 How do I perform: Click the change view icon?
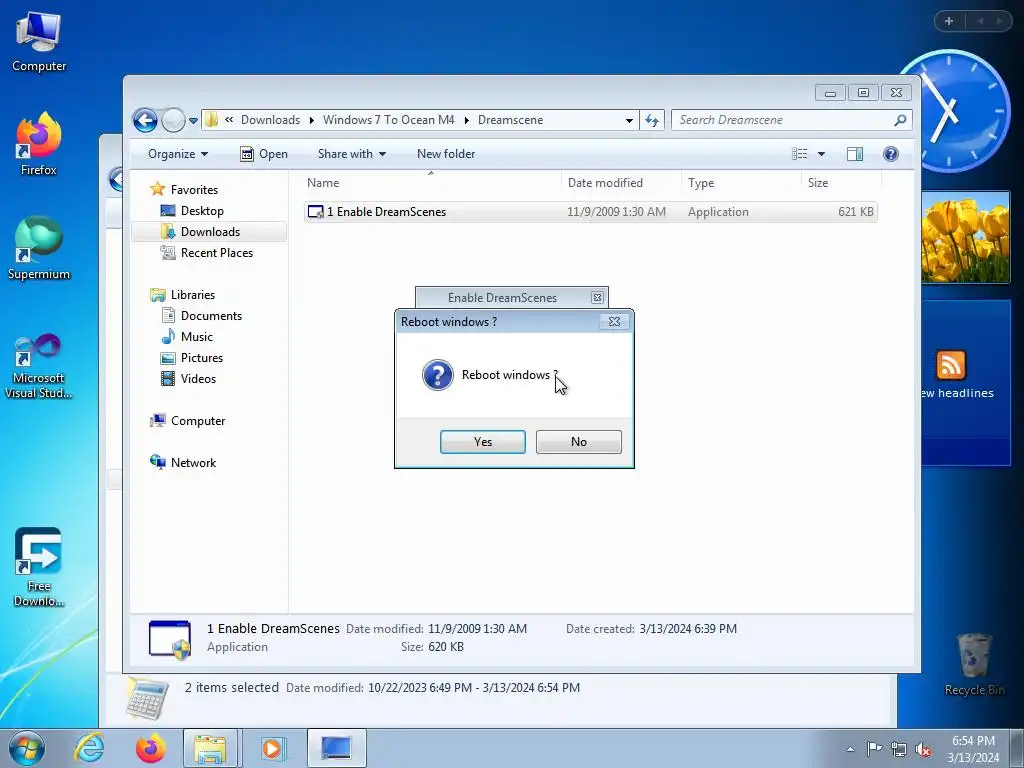coord(799,154)
